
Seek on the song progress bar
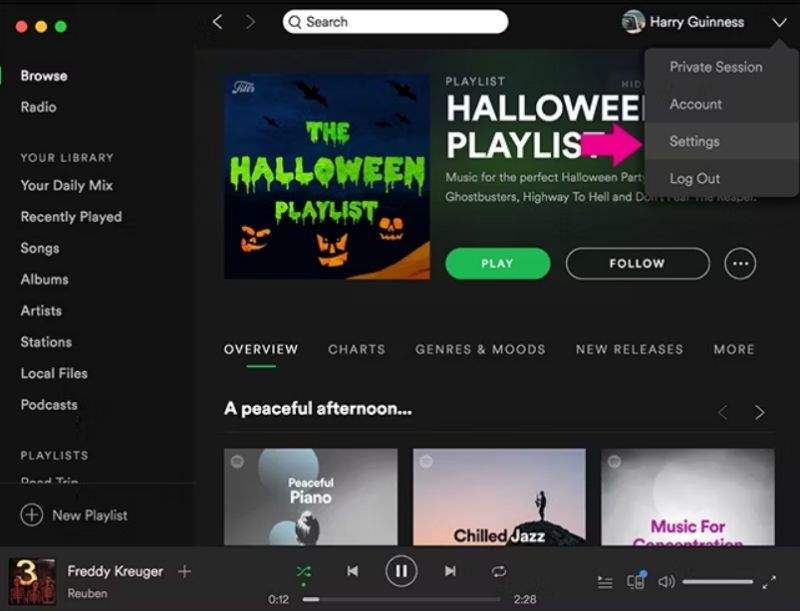tap(401, 599)
